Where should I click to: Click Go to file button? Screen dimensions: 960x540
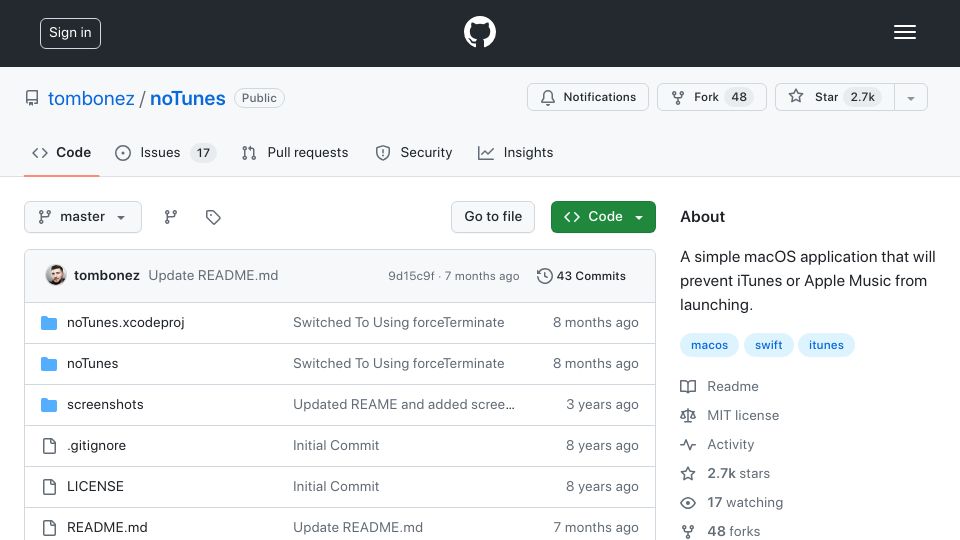(x=493, y=217)
